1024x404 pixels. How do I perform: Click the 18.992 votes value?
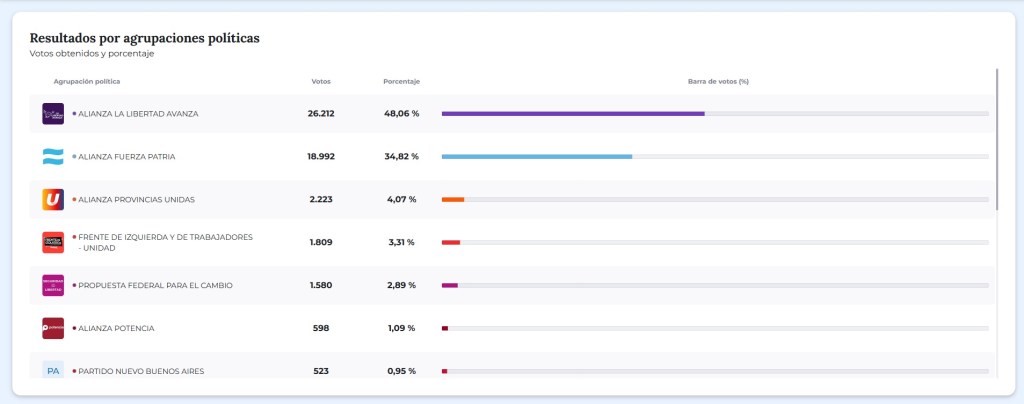pyautogui.click(x=321, y=157)
